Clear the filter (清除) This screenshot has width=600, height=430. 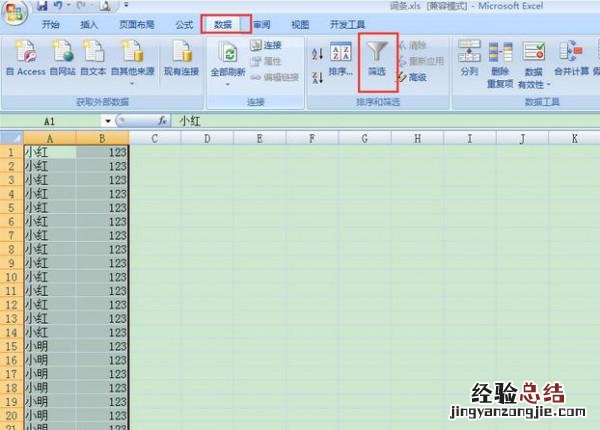tap(412, 46)
